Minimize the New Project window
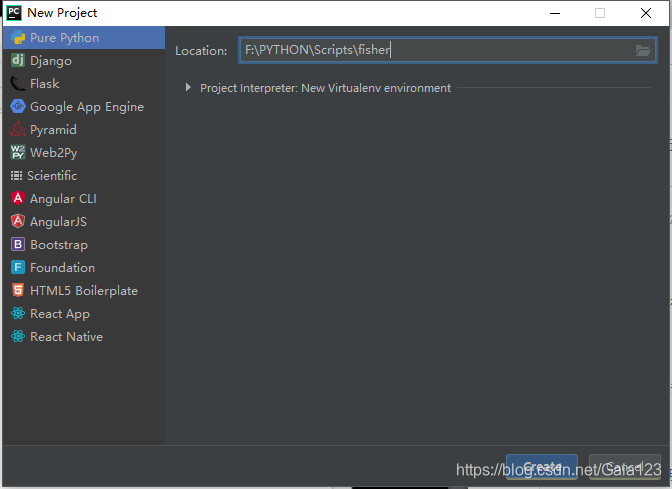This screenshot has height=489, width=672. pos(555,13)
